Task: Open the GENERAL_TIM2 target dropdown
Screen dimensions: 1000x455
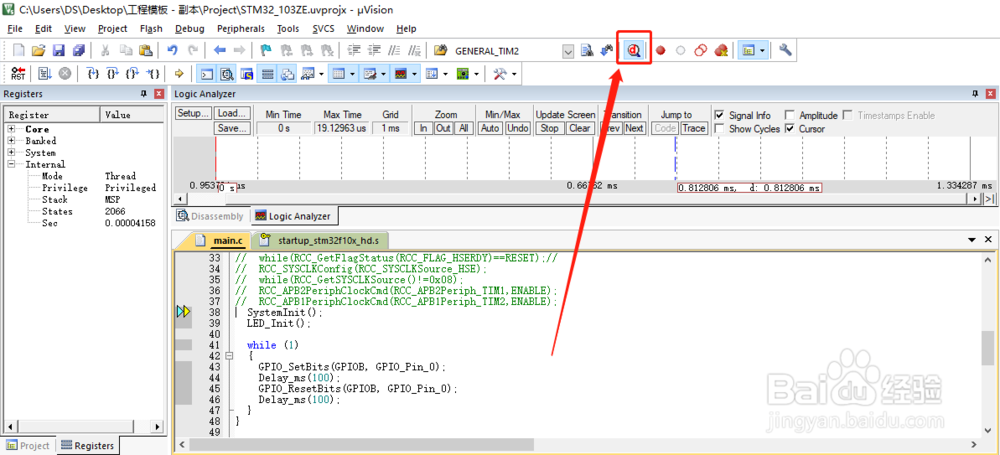Action: (569, 51)
